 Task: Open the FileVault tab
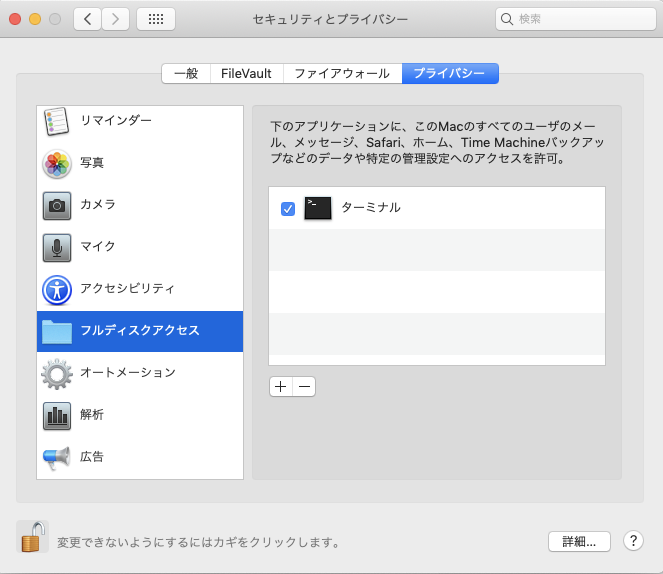[x=247, y=74]
